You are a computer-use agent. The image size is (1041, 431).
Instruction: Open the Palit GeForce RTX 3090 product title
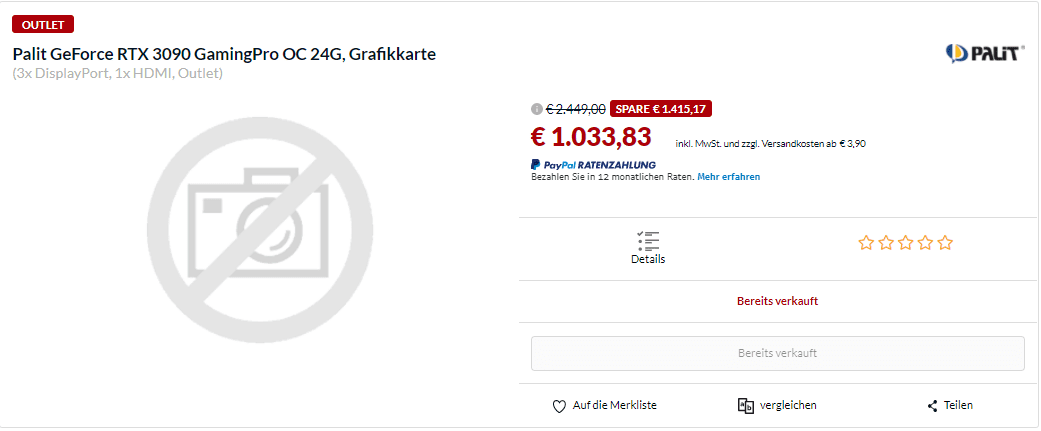(x=224, y=53)
